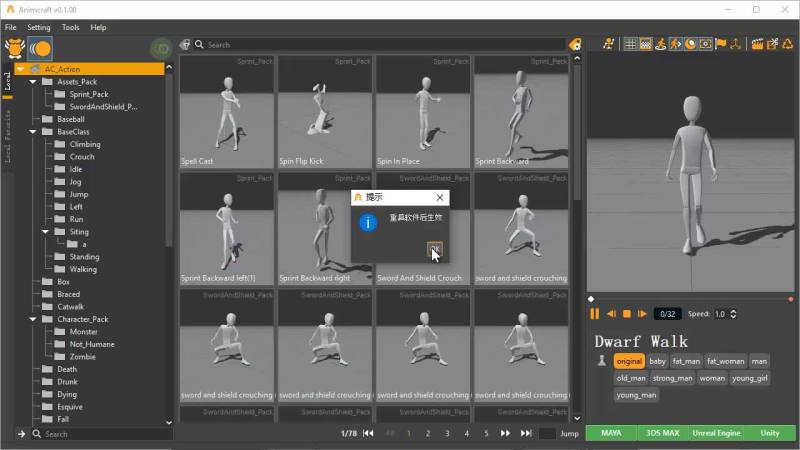Go to first page of results
Image resolution: width=800 pixels, height=450 pixels.
368,433
